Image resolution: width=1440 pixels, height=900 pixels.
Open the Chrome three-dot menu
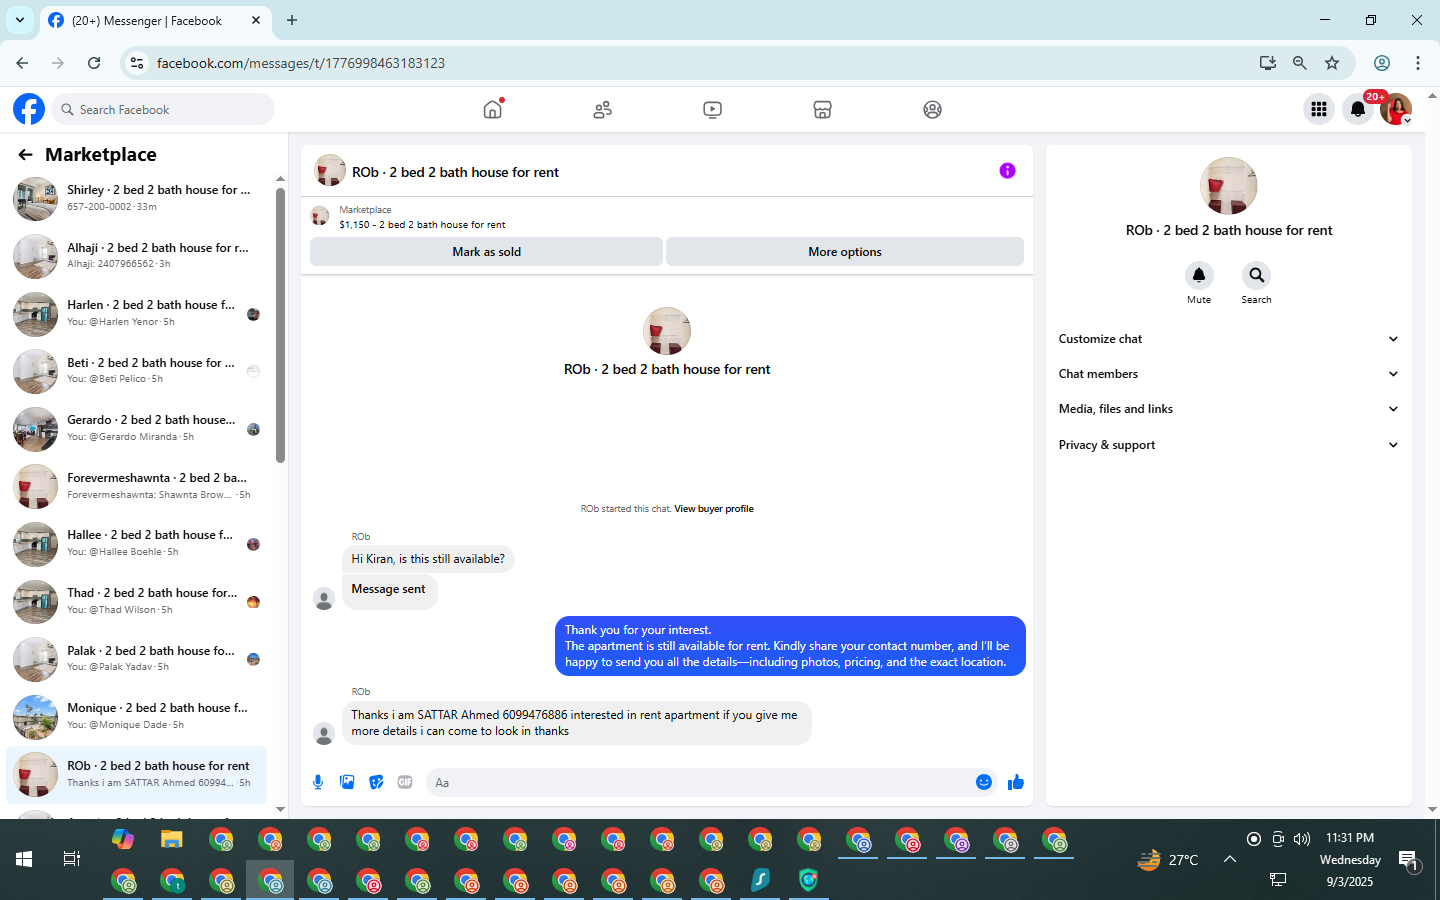pyautogui.click(x=1418, y=63)
